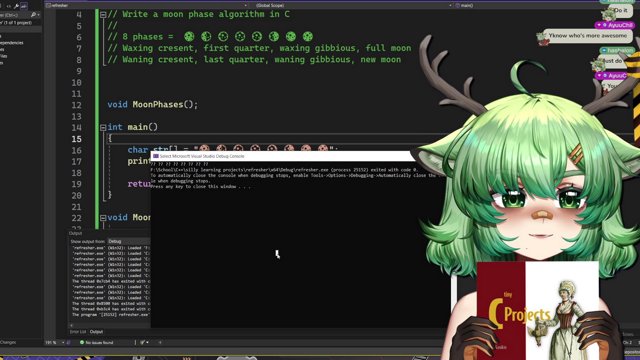640x360 pixels.
Task: Click line number 15 in the editor gutter
Action: [76, 139]
